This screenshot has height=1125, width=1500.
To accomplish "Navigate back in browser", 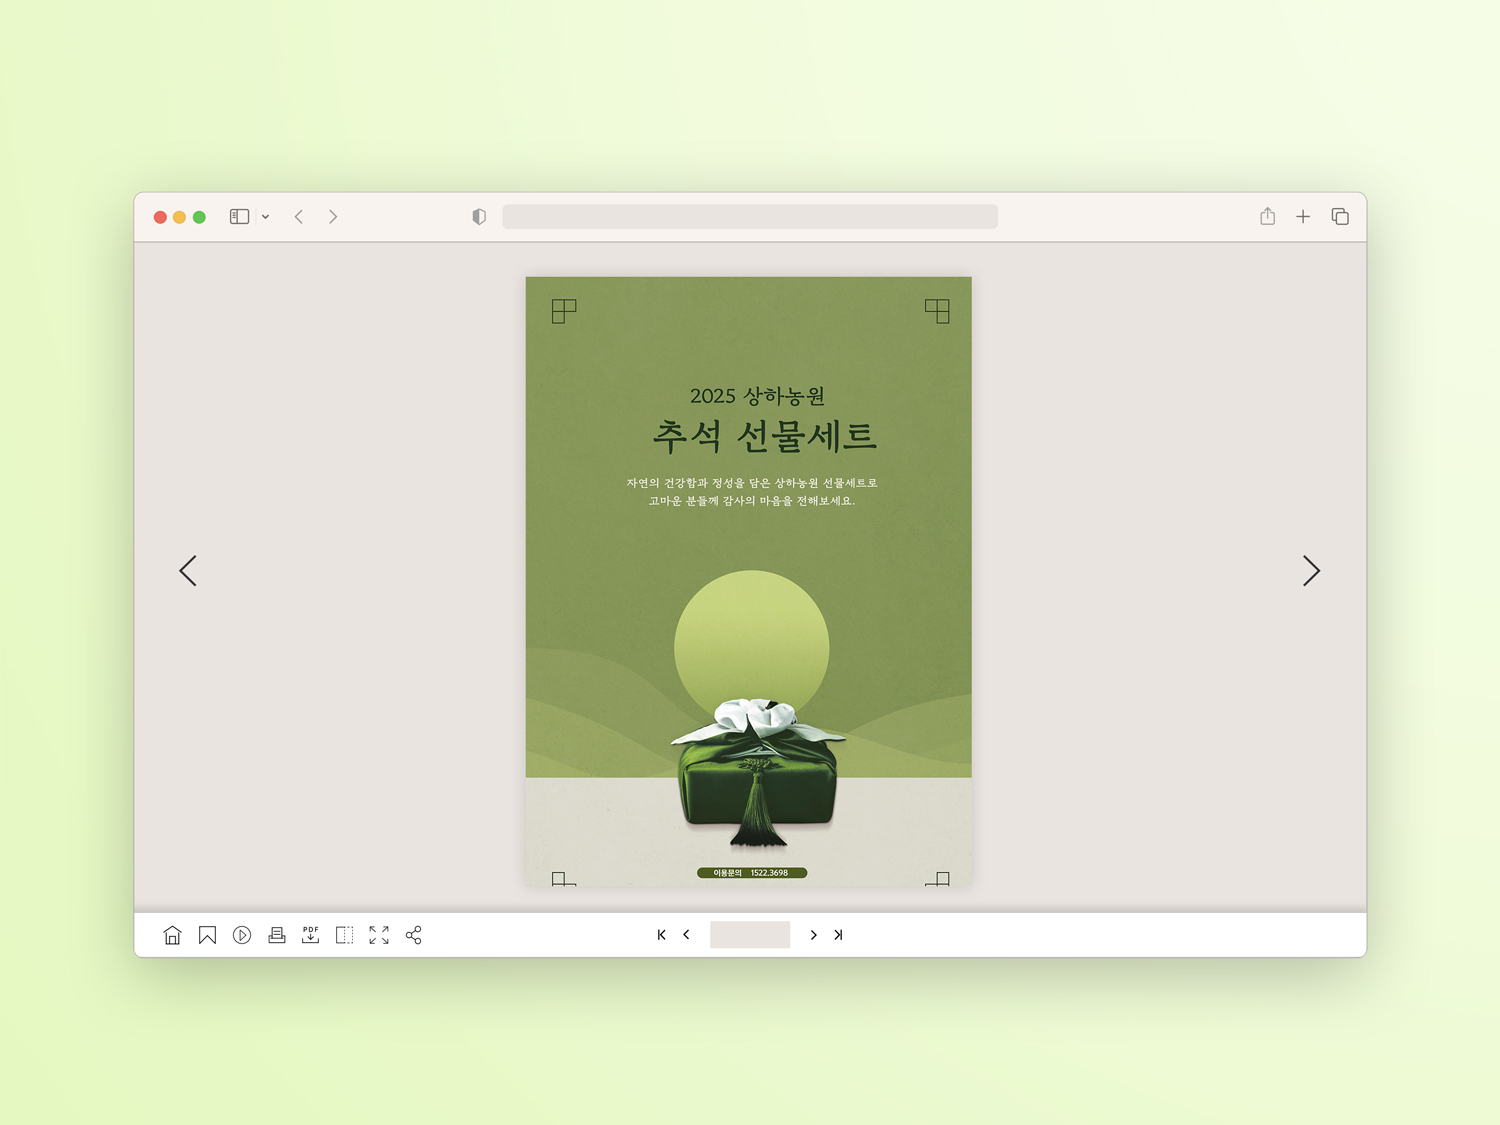I will tap(299, 217).
